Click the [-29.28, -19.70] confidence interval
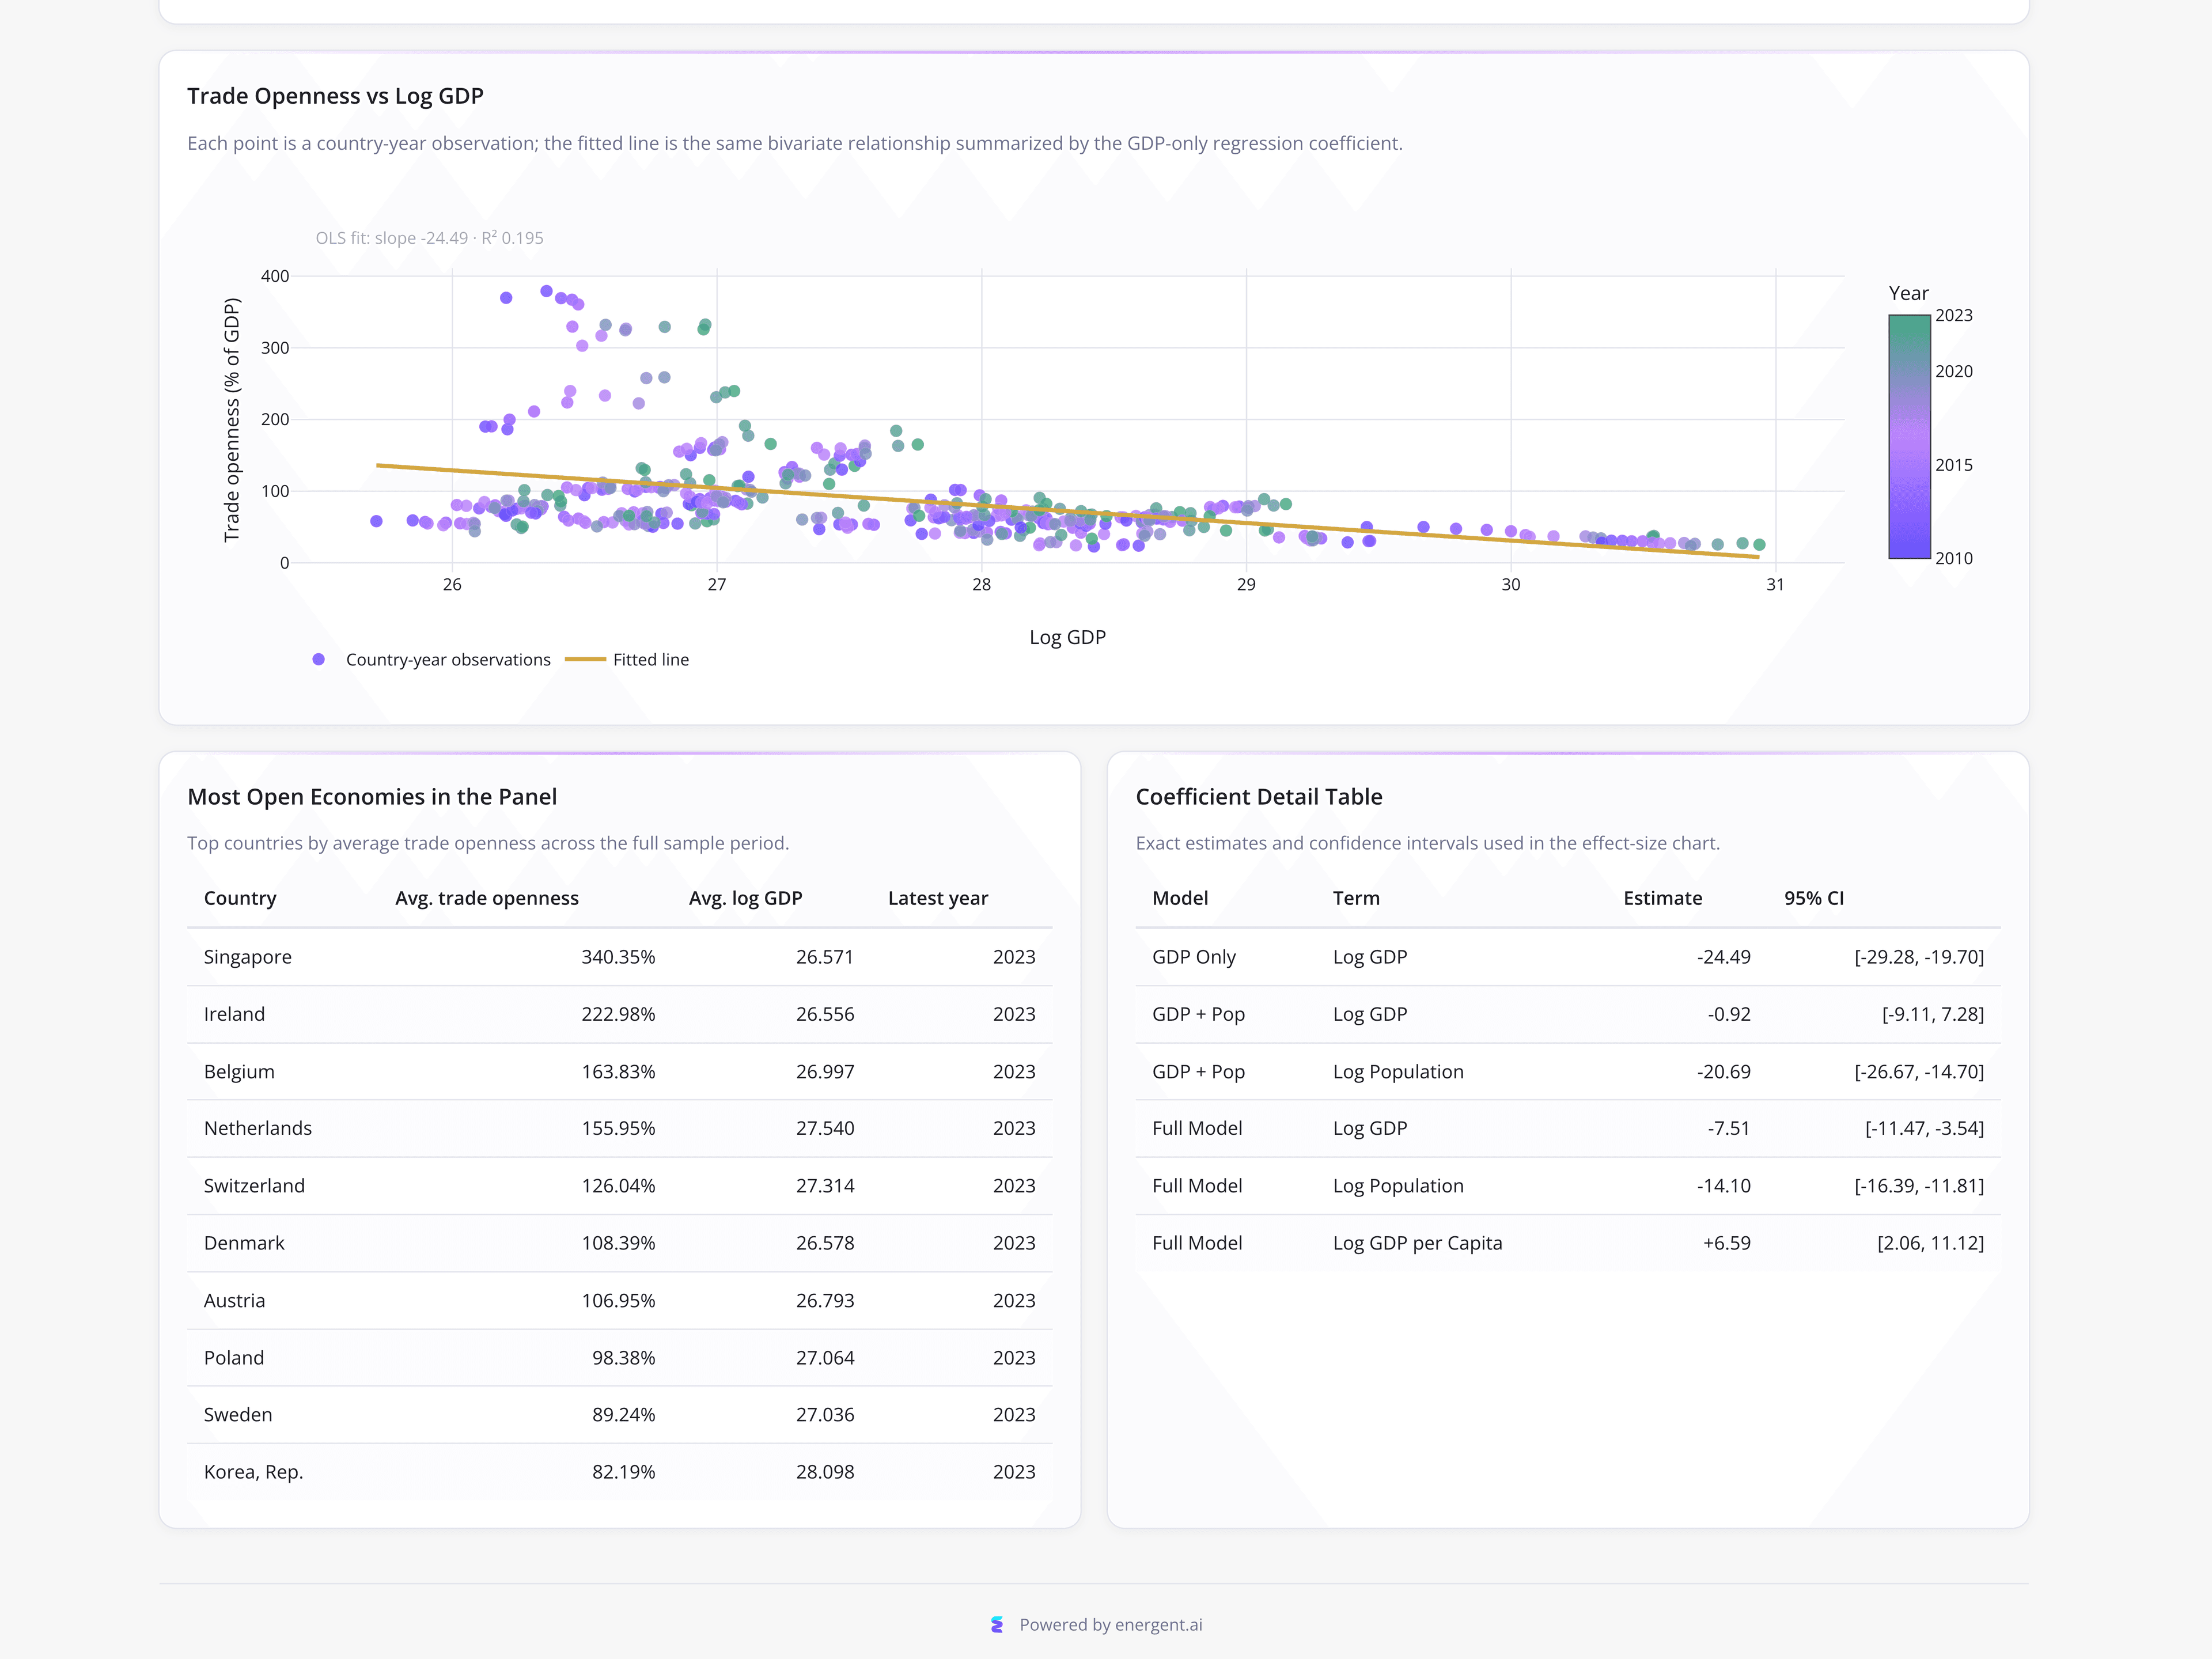This screenshot has width=2212, height=1659. 1919,957
